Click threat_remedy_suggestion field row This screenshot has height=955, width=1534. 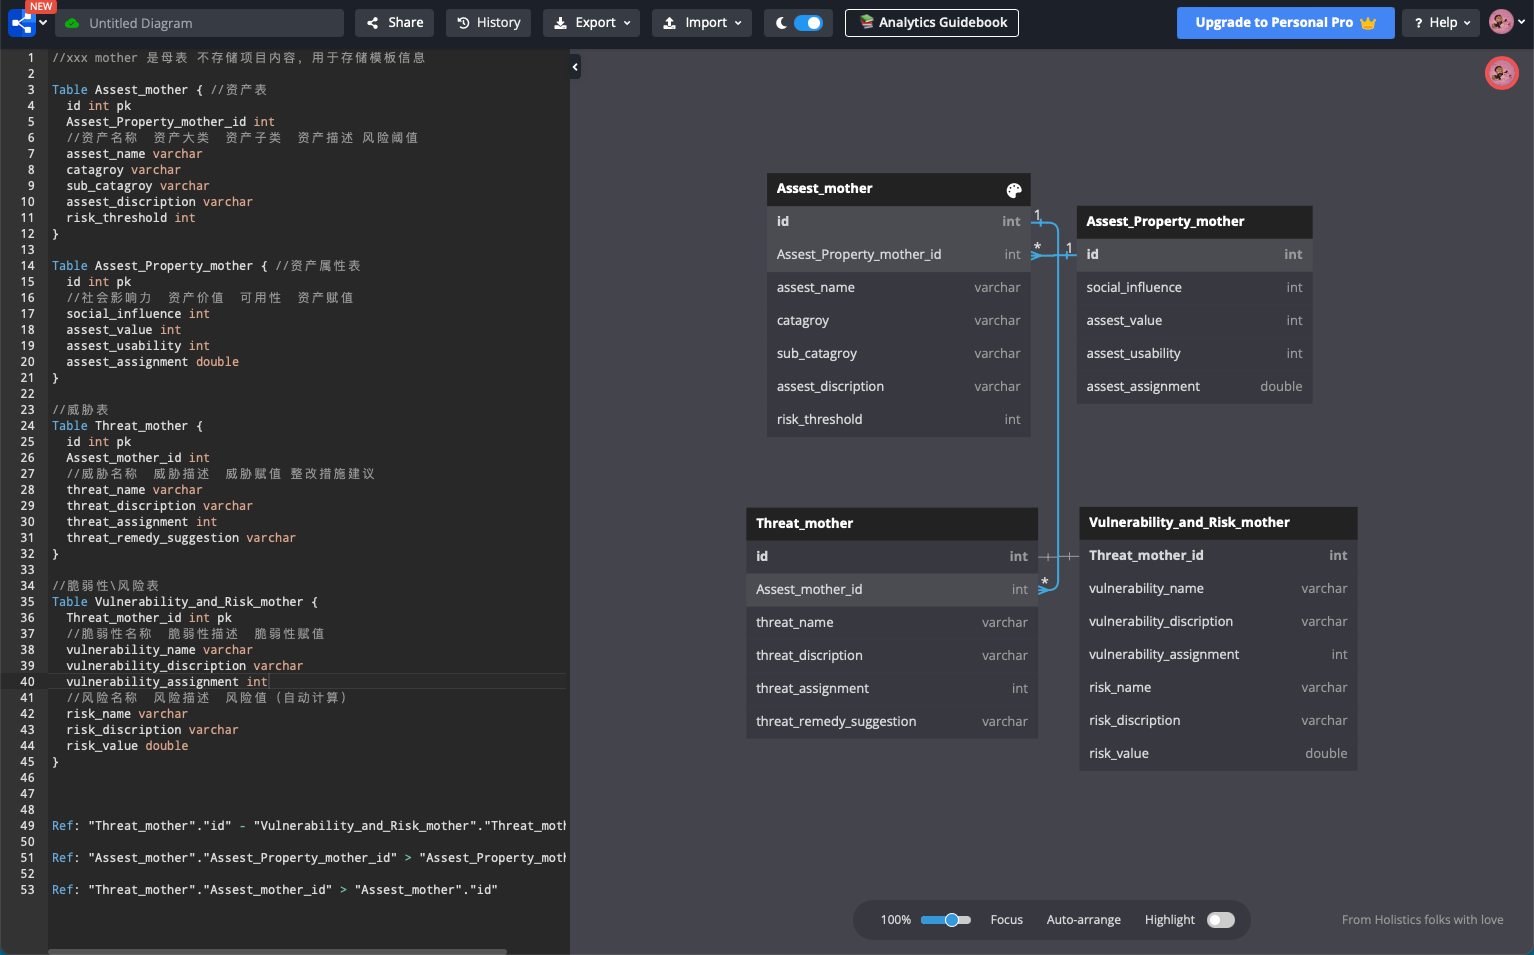pos(891,722)
